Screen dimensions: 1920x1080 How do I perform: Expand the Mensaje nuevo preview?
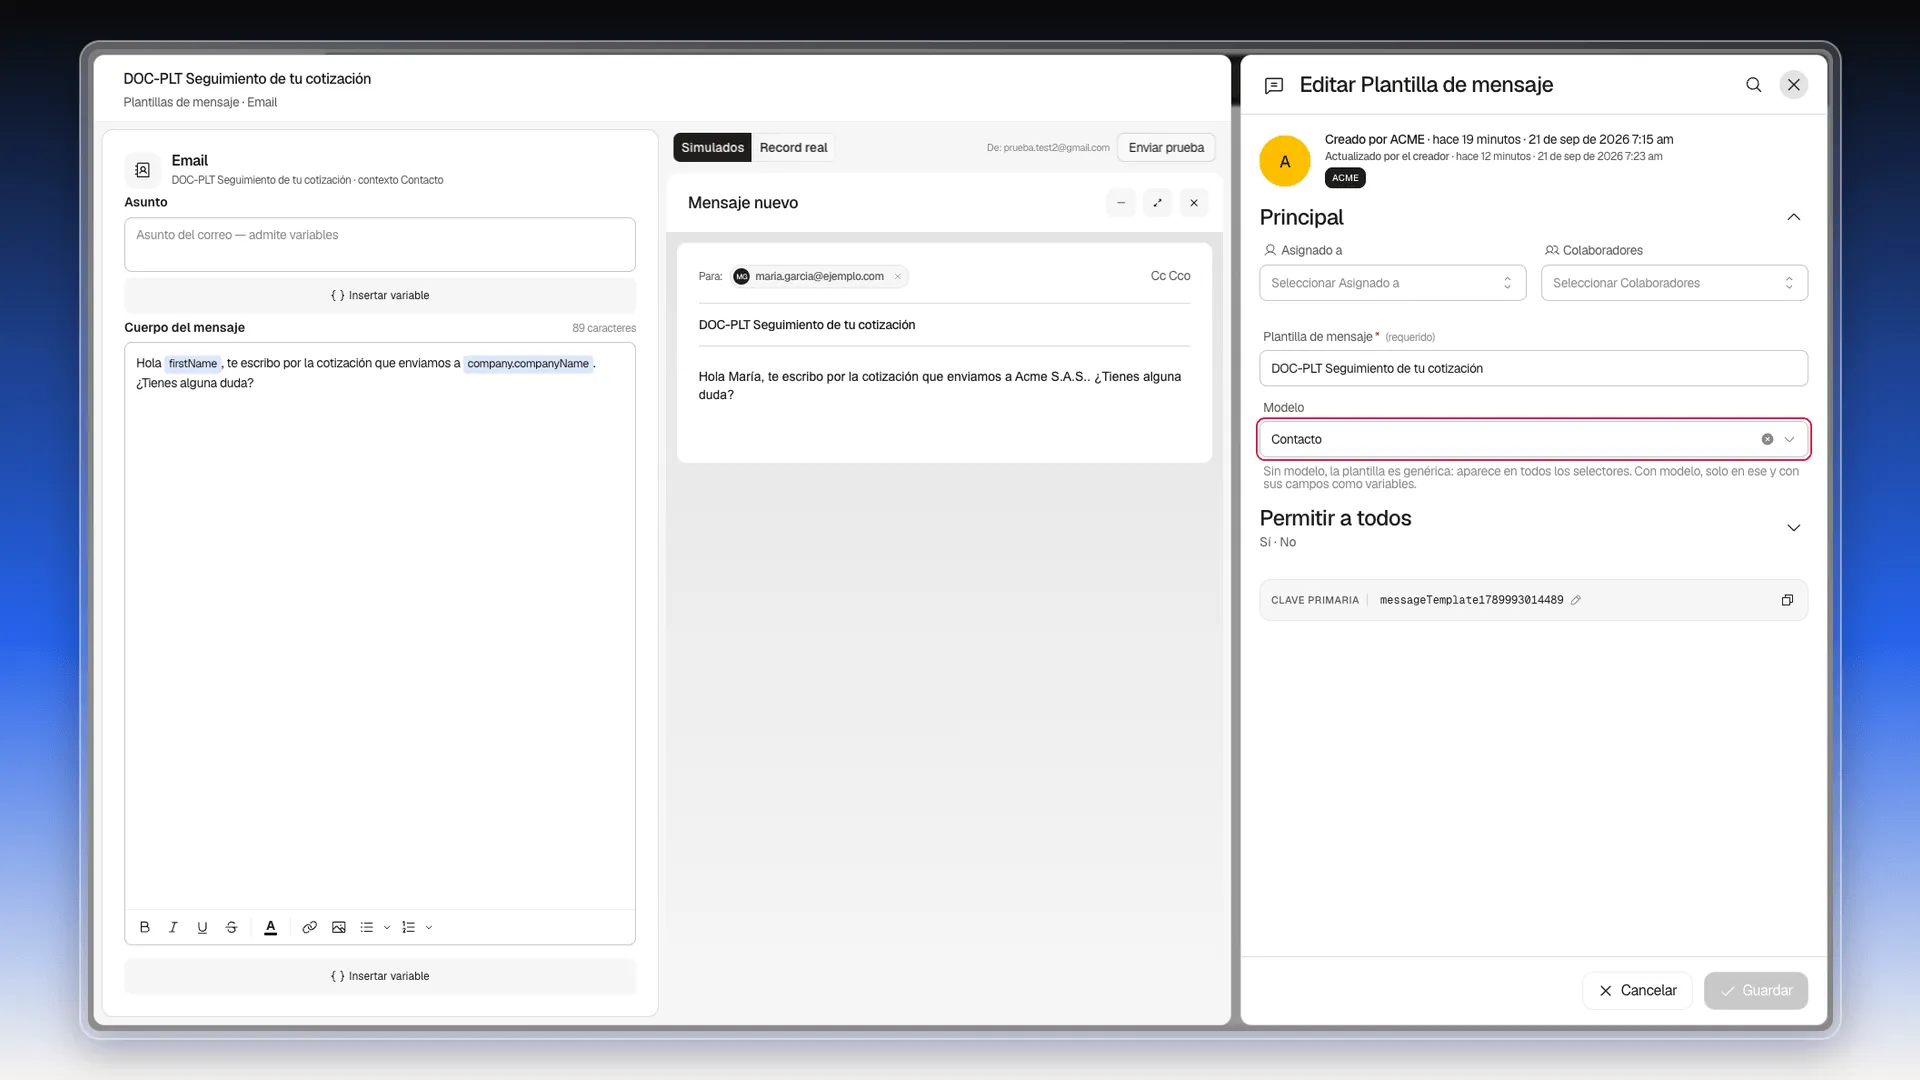[1157, 203]
